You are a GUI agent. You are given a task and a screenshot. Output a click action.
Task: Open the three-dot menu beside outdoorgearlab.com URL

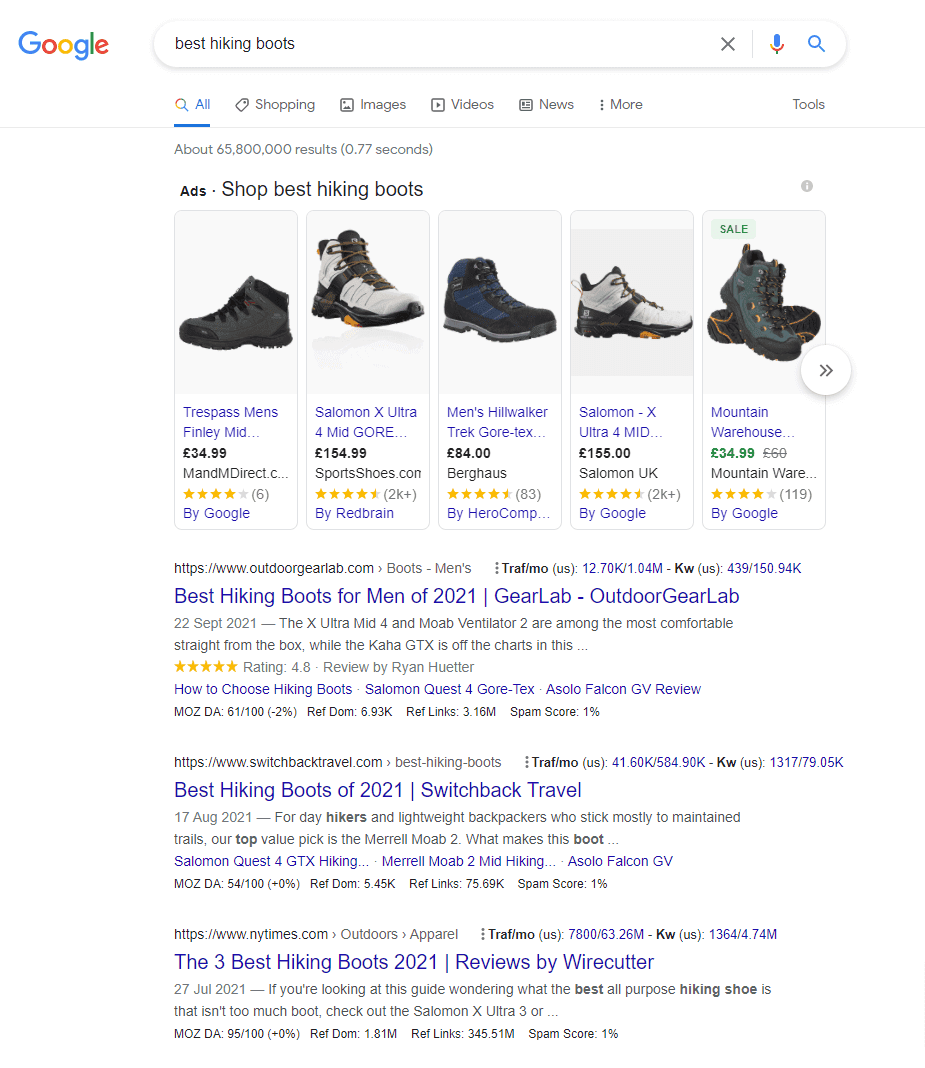[x=497, y=568]
